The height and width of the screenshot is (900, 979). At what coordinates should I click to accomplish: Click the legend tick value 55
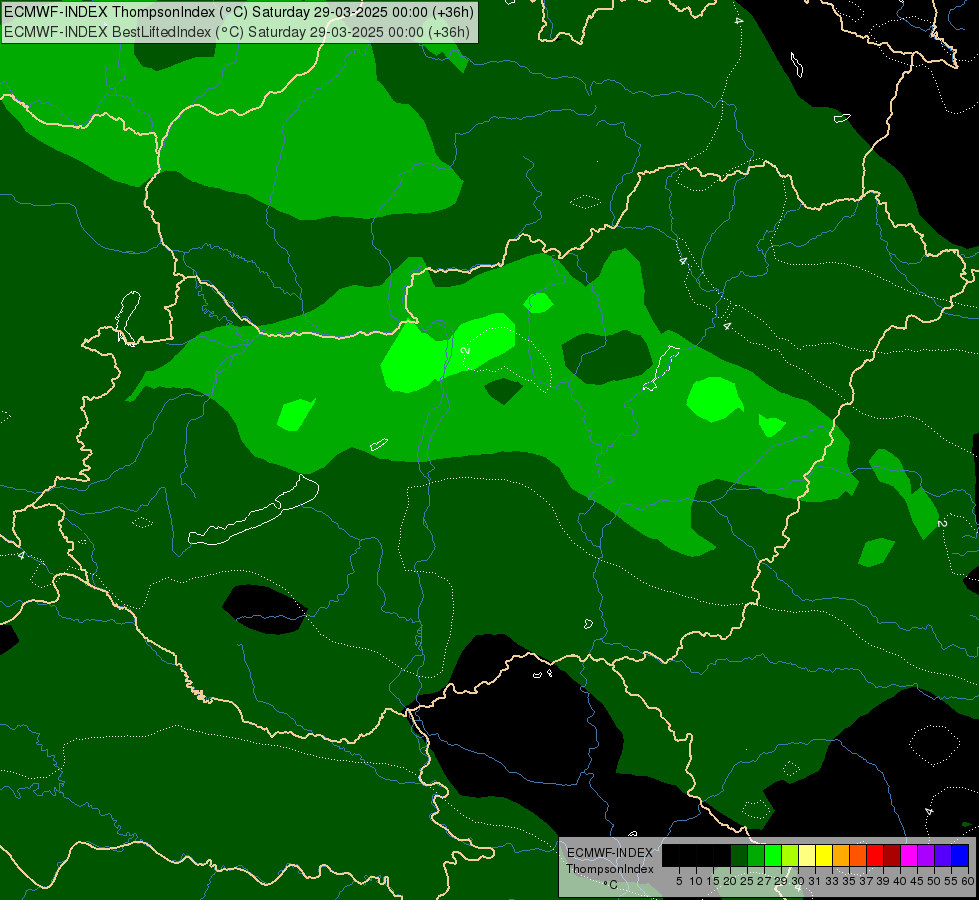click(x=950, y=881)
